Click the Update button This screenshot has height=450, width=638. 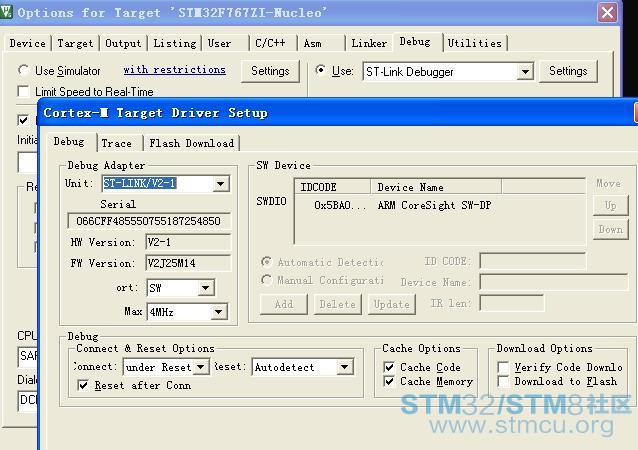point(391,304)
